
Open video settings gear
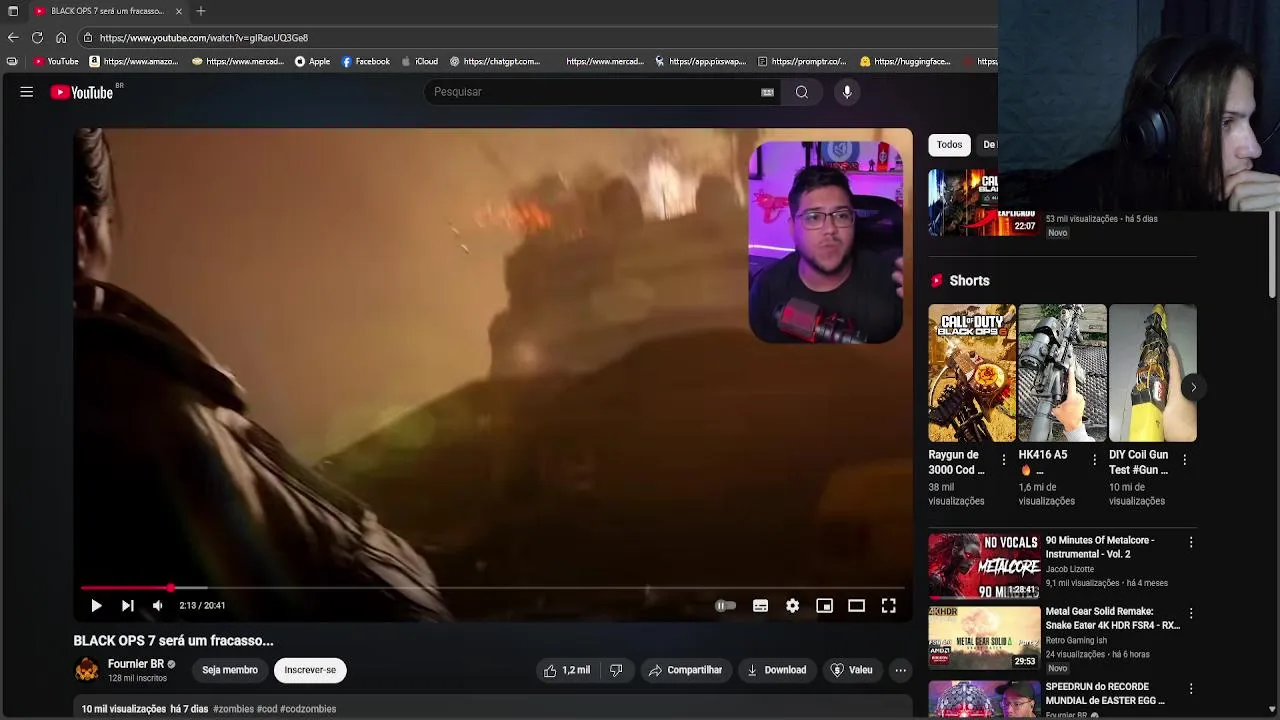(793, 605)
